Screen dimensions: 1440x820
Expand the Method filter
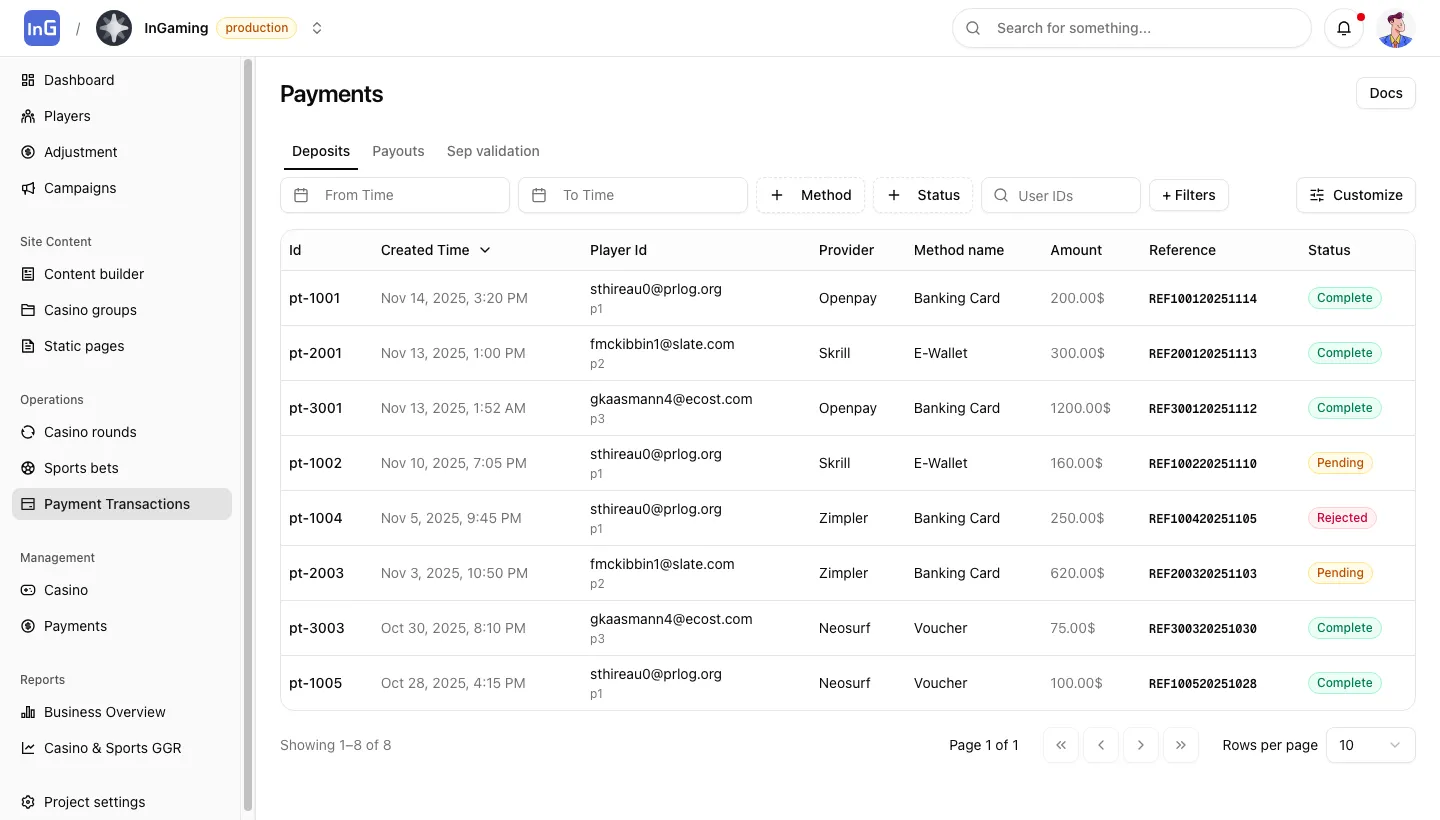[810, 195]
